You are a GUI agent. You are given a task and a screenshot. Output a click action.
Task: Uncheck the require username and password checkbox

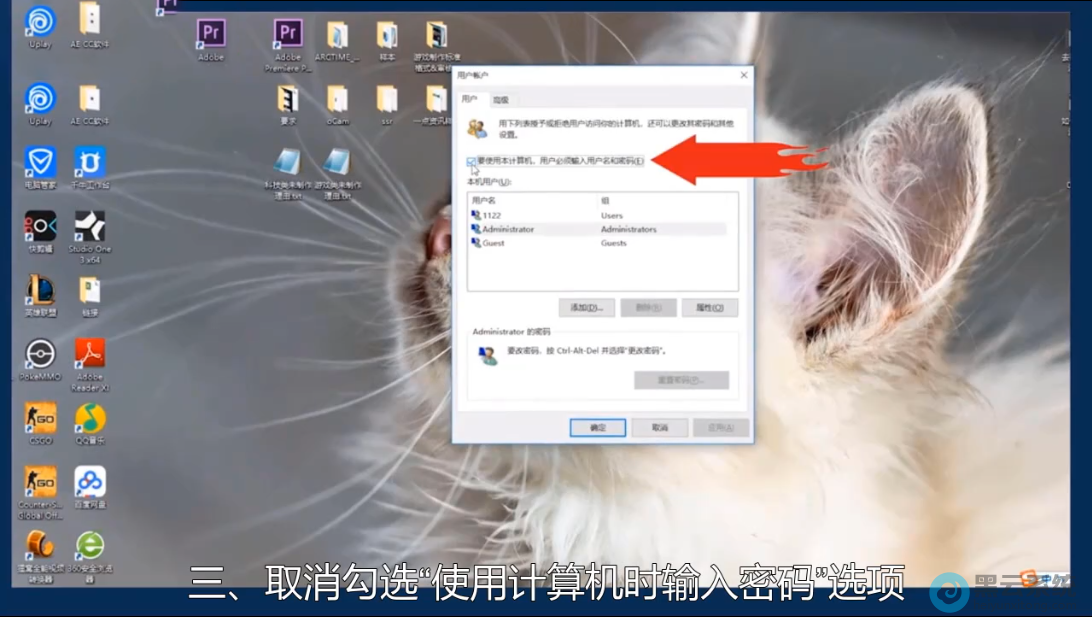point(471,161)
